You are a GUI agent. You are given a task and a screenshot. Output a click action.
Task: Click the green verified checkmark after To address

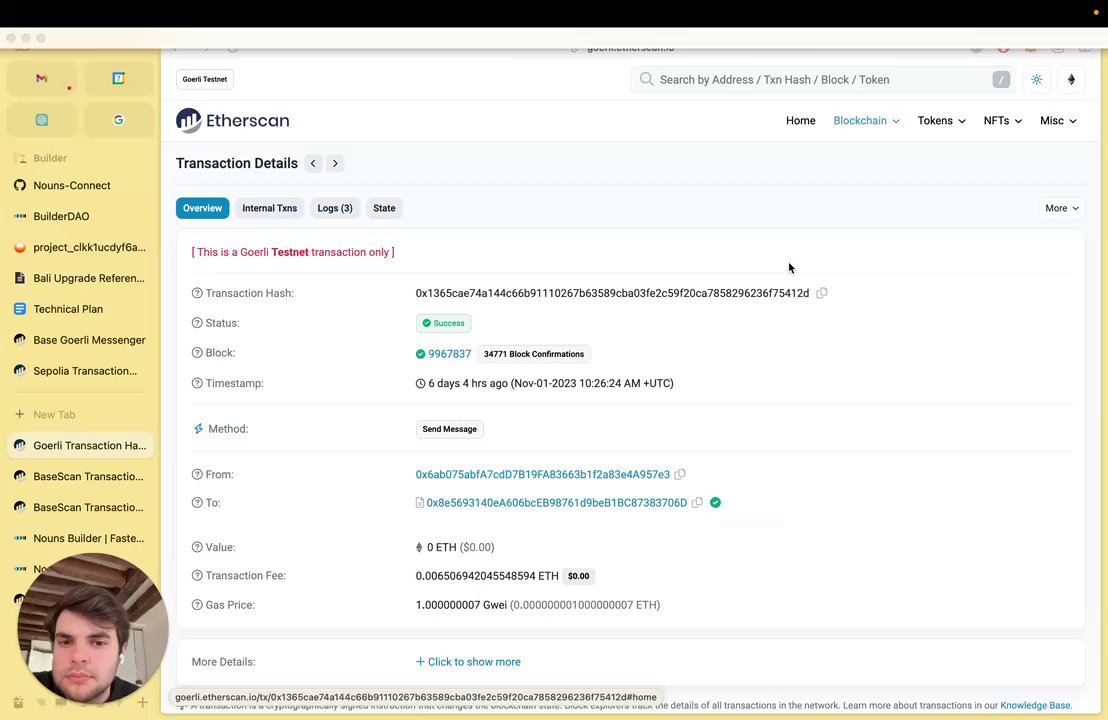(715, 502)
